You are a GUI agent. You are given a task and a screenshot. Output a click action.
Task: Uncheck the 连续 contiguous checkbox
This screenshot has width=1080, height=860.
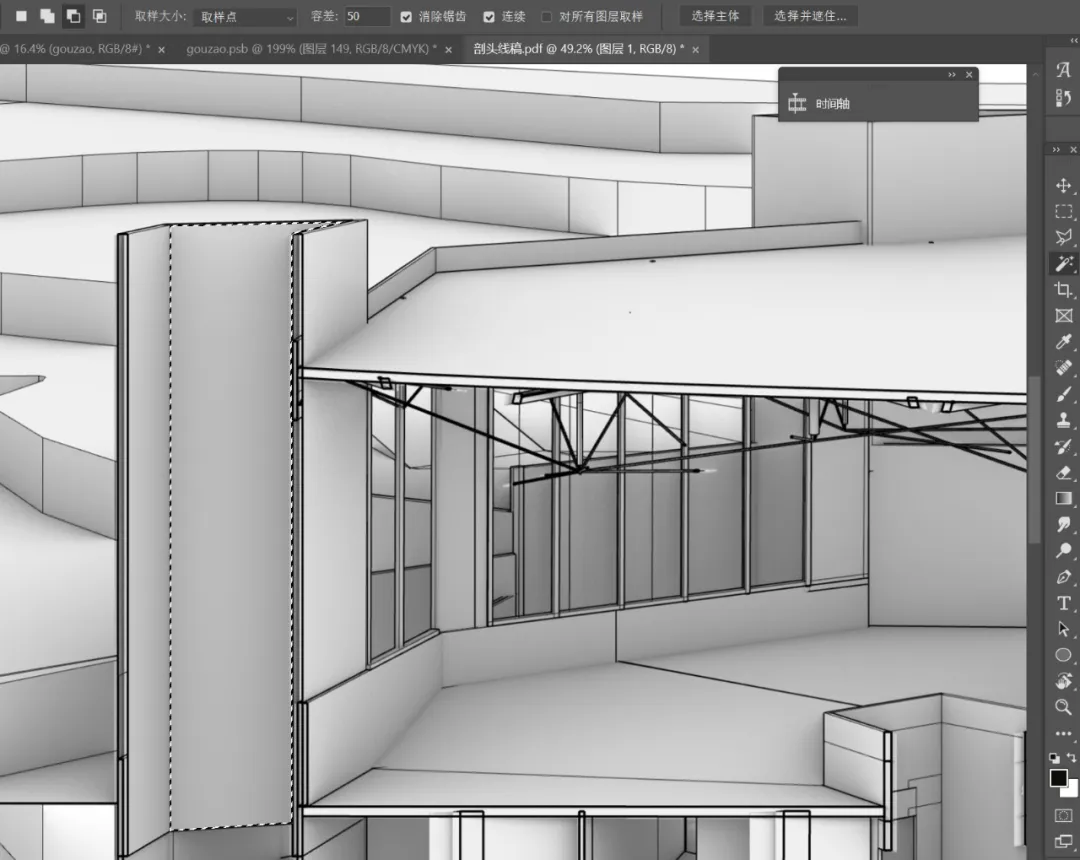(489, 17)
